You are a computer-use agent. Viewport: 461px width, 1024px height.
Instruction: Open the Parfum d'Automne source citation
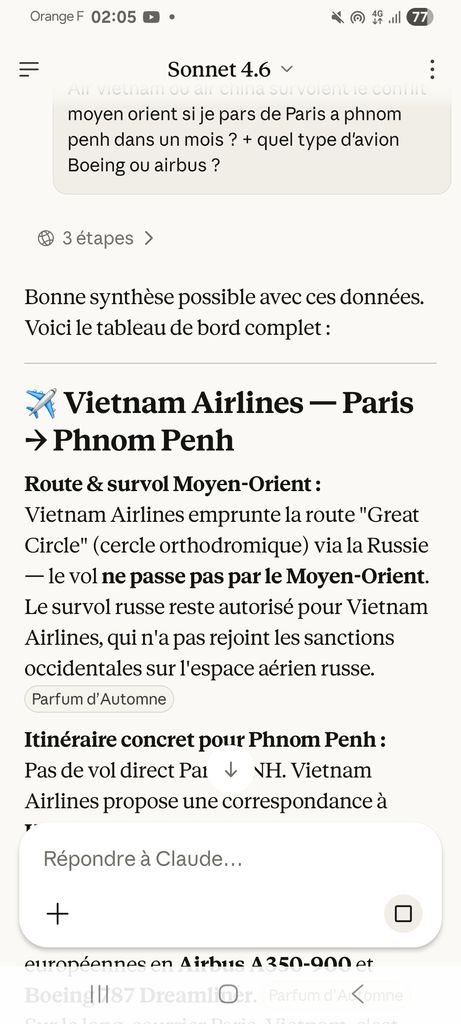(99, 699)
